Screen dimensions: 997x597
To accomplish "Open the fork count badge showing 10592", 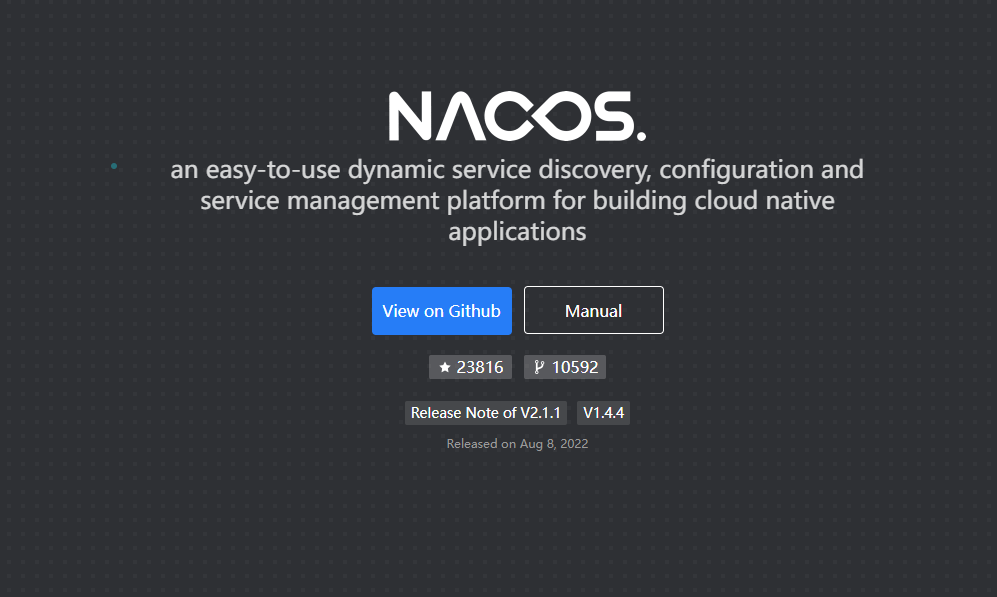I will coord(565,366).
